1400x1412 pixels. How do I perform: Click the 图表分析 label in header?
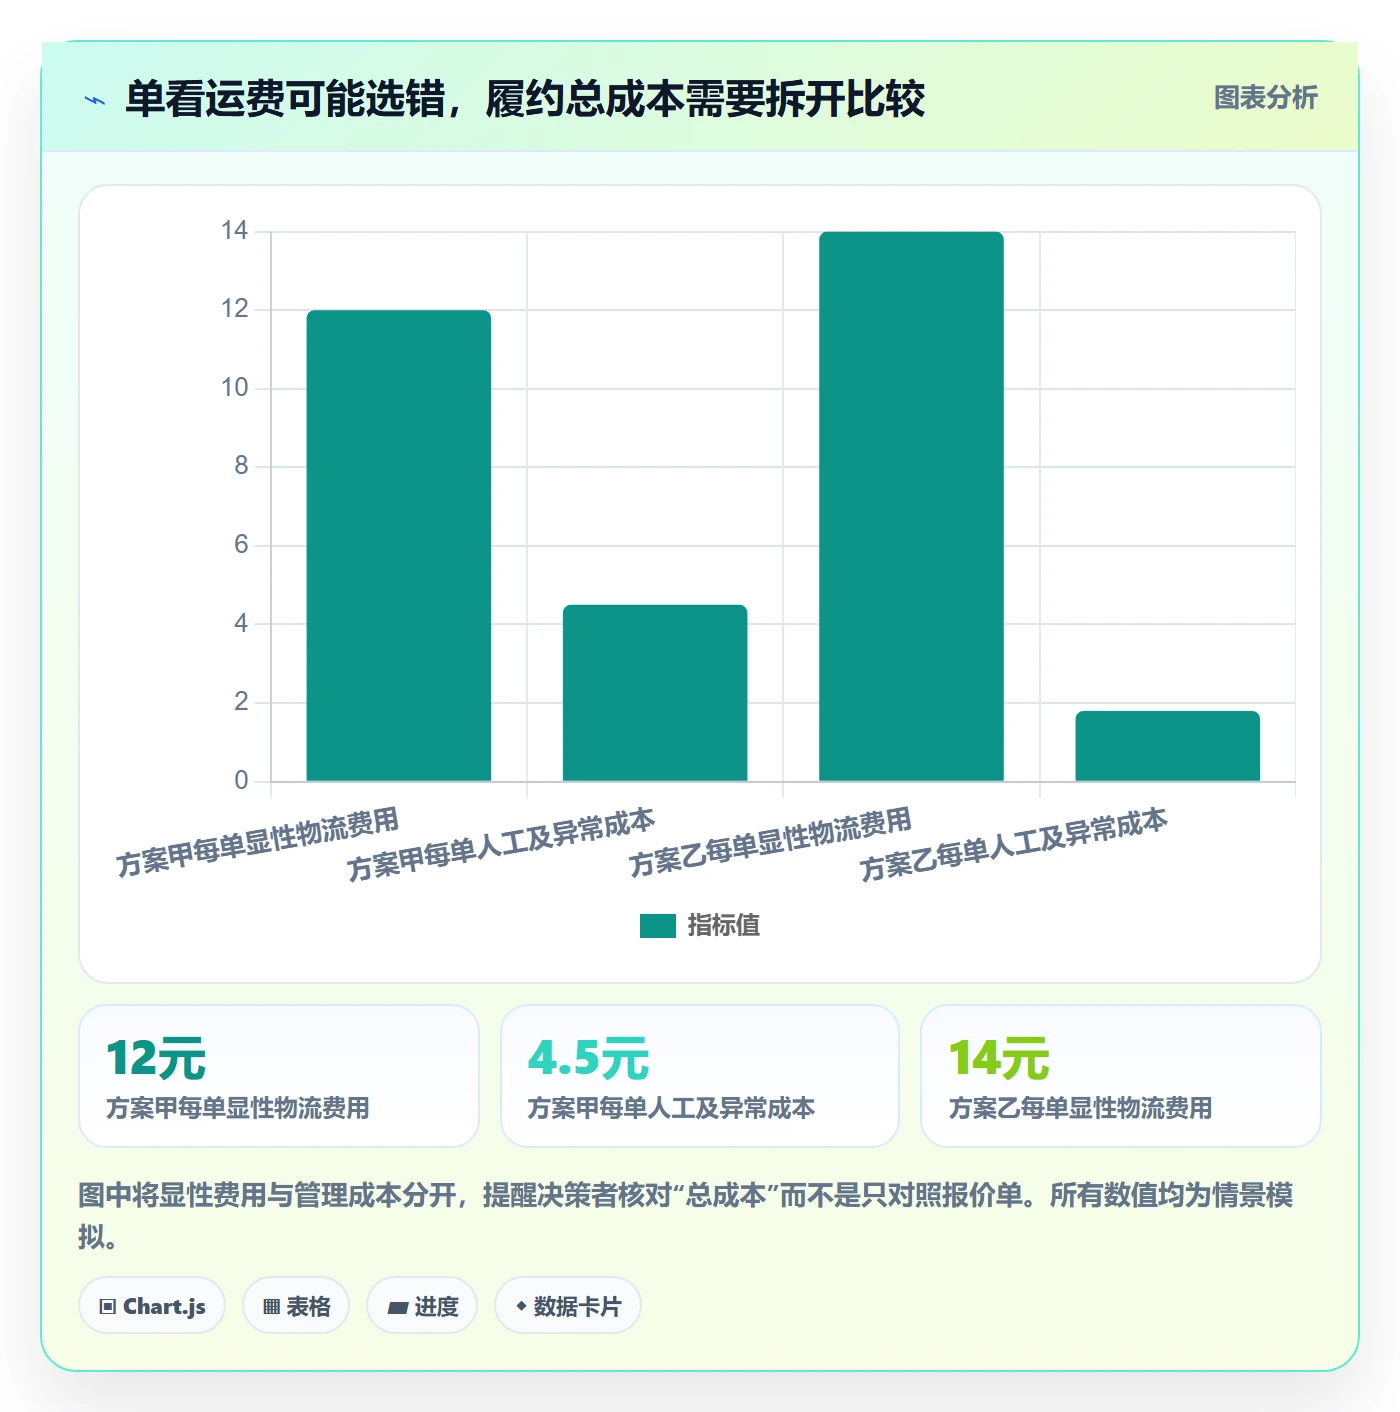[x=1265, y=98]
